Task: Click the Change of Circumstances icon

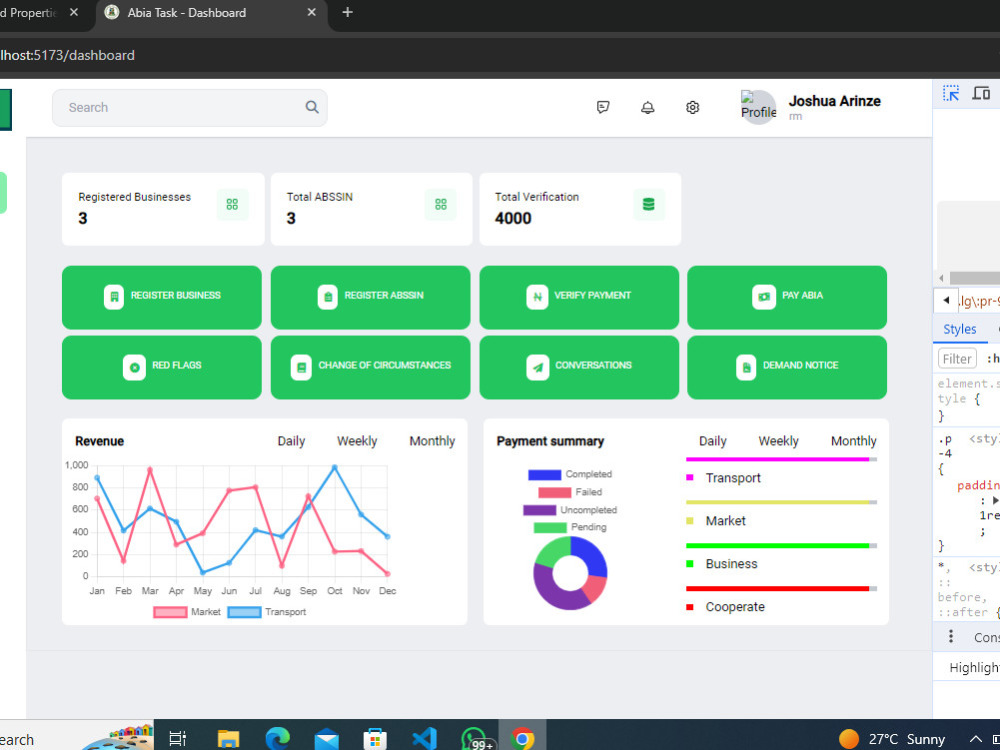Action: point(301,367)
